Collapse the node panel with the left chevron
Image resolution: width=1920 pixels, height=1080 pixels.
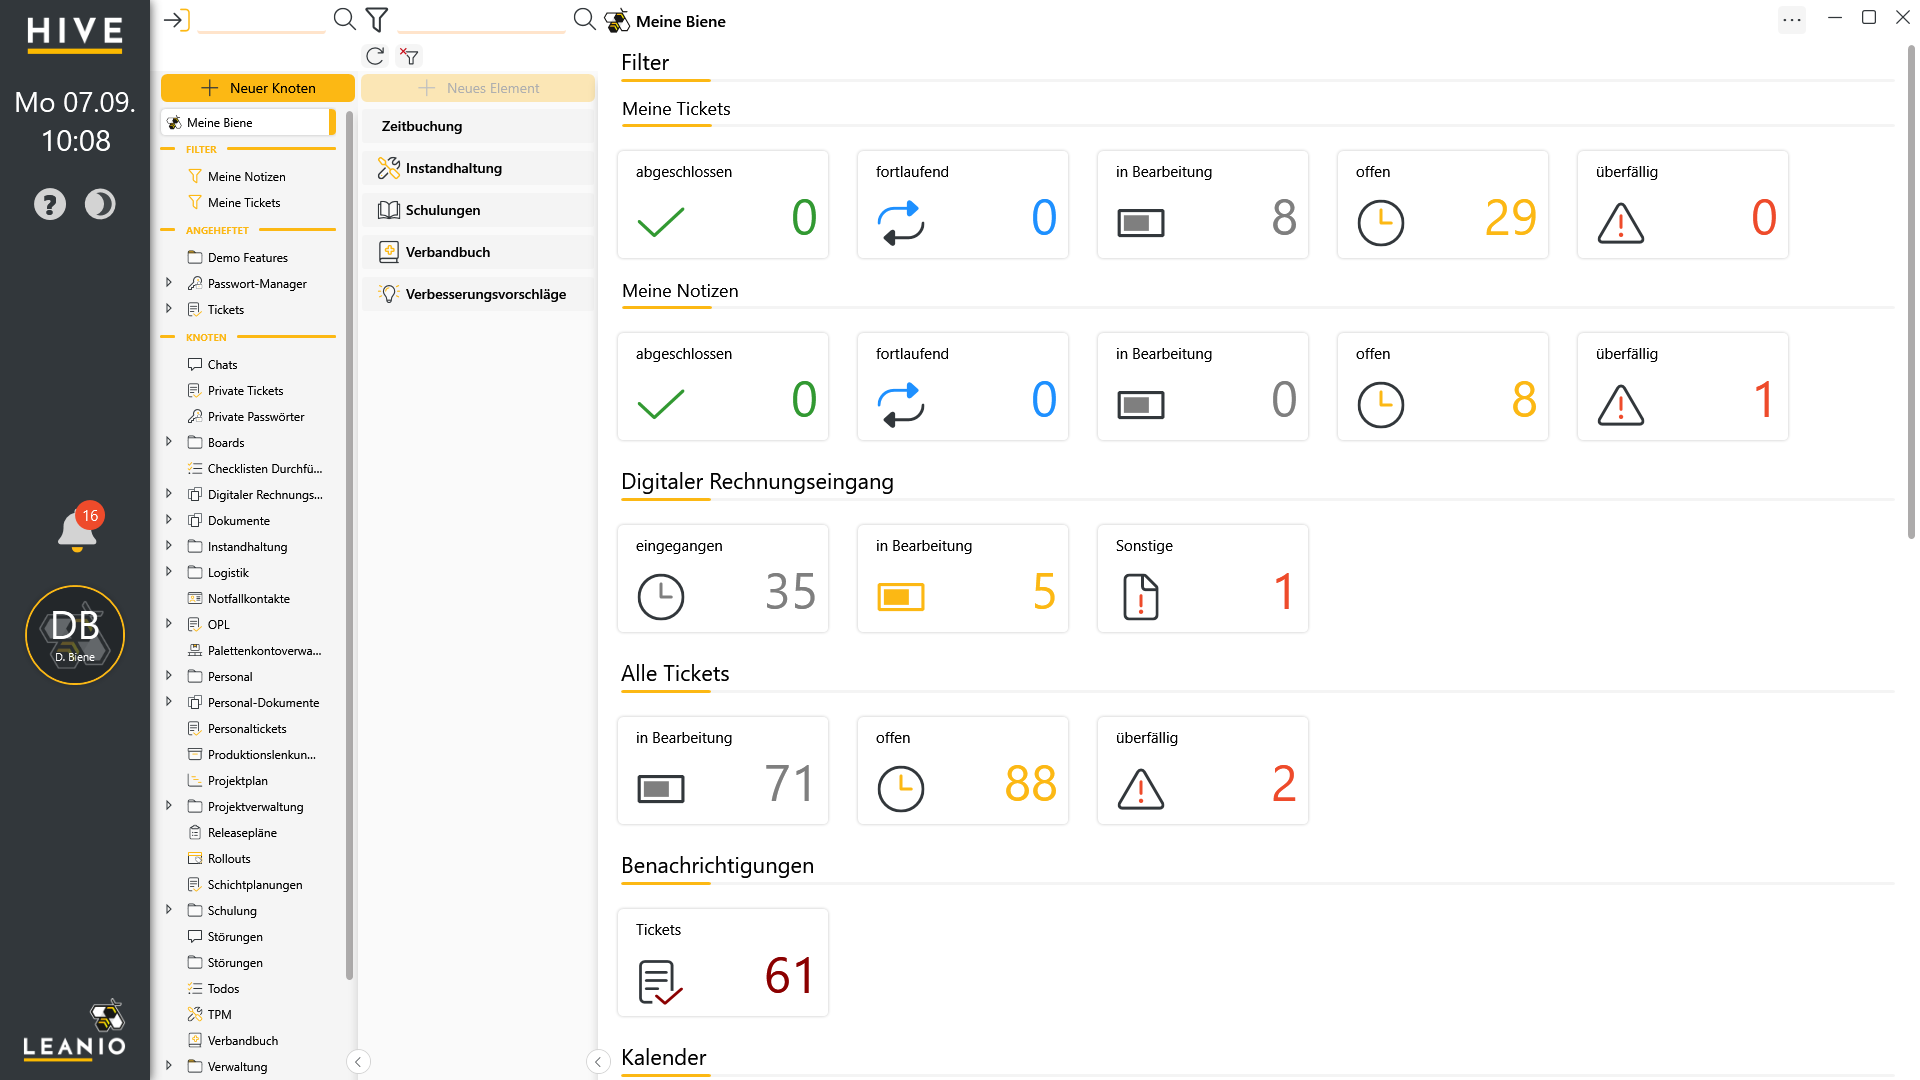(358, 1062)
